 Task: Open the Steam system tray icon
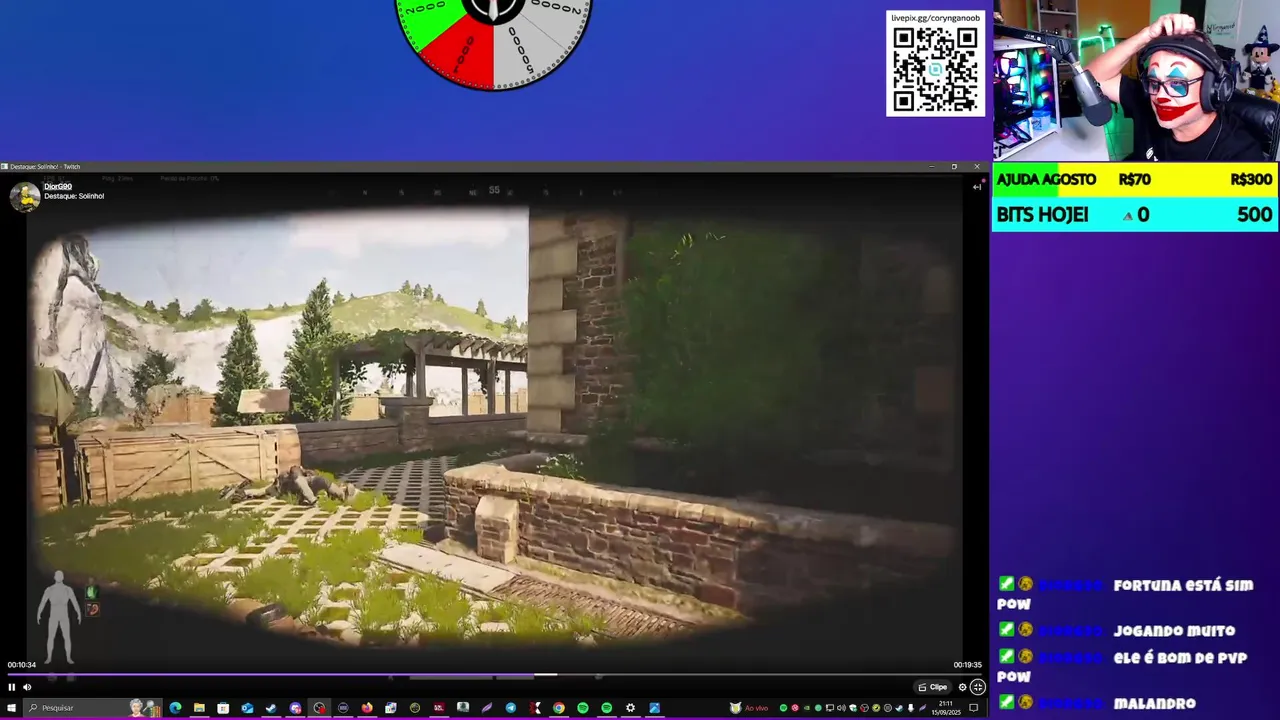point(899,708)
